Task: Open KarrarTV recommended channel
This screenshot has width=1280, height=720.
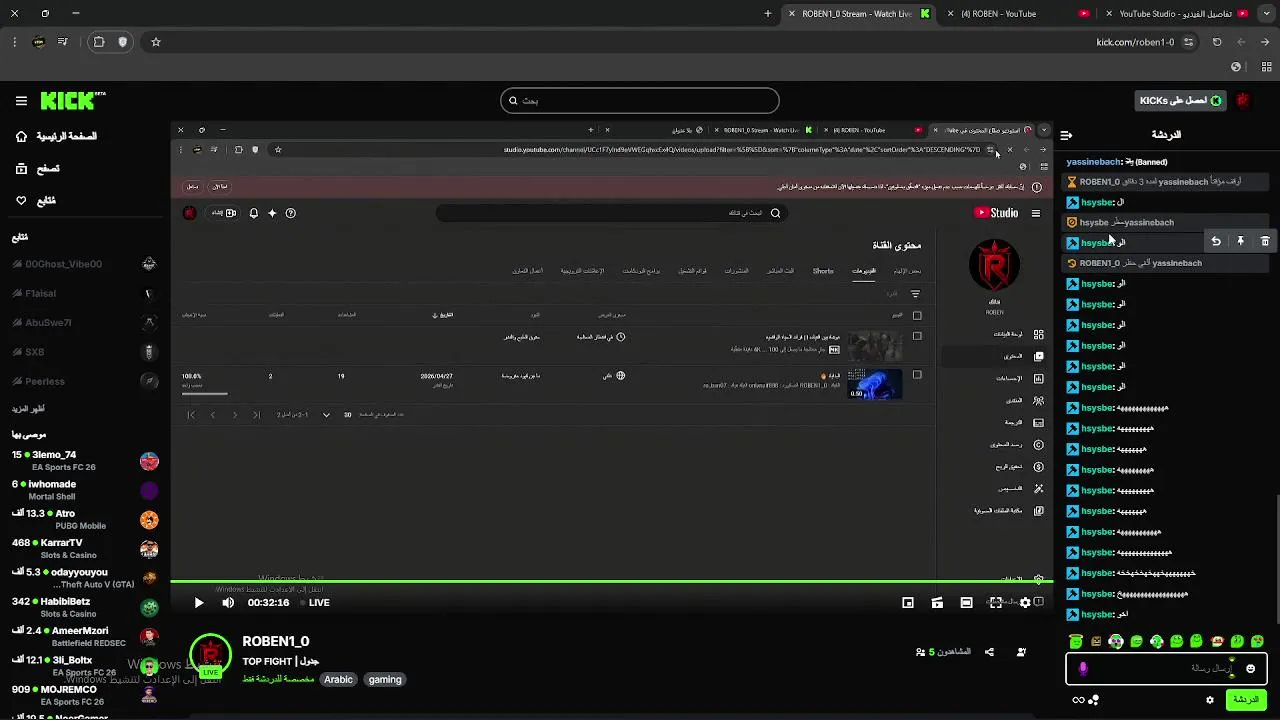Action: pos(86,549)
